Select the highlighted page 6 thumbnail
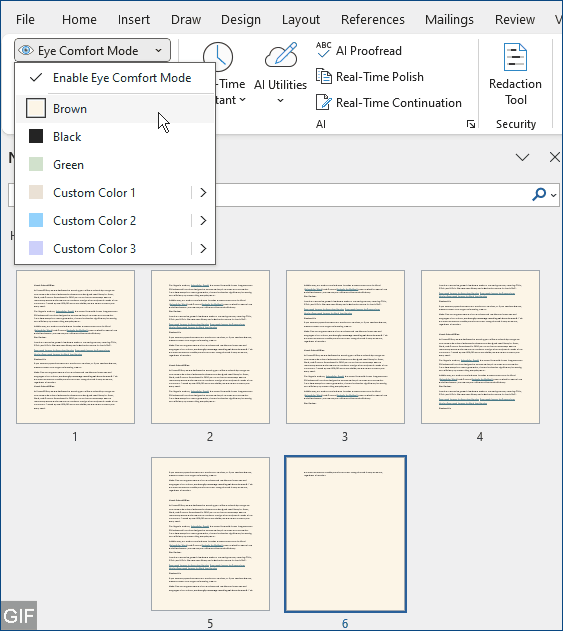 click(x=345, y=534)
